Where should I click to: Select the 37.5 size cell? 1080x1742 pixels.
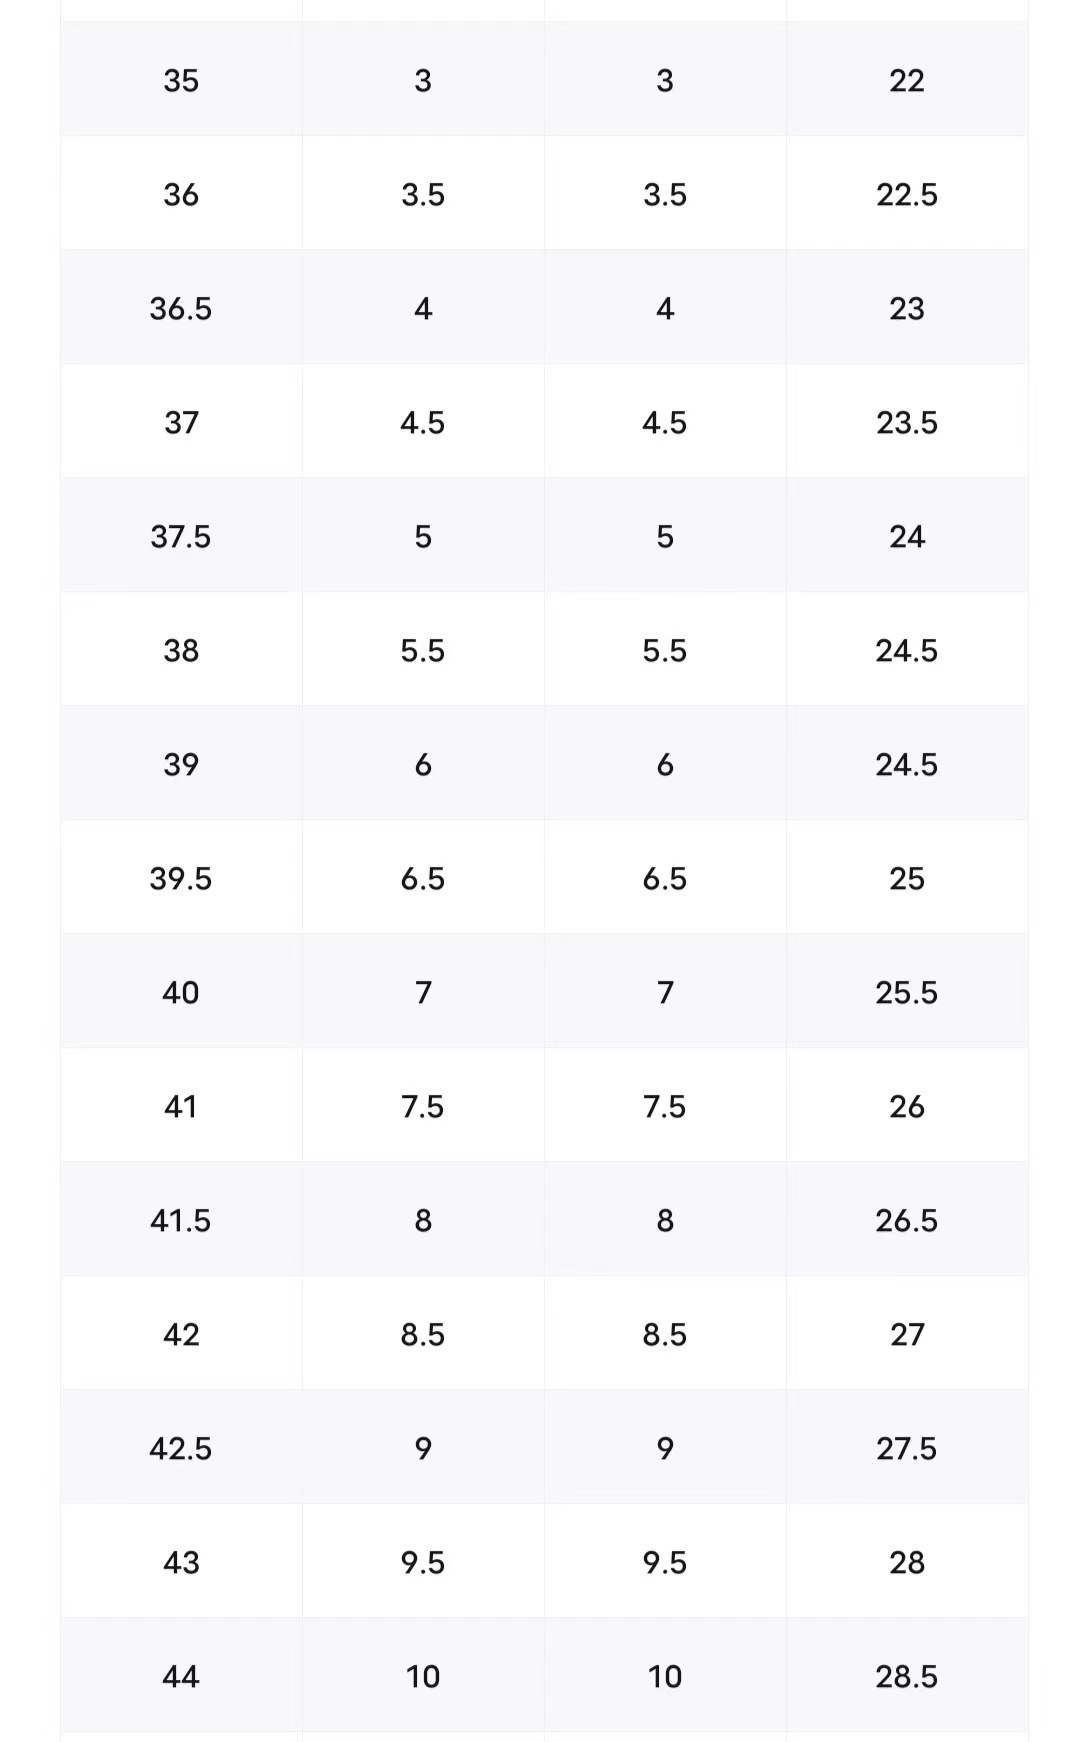181,536
